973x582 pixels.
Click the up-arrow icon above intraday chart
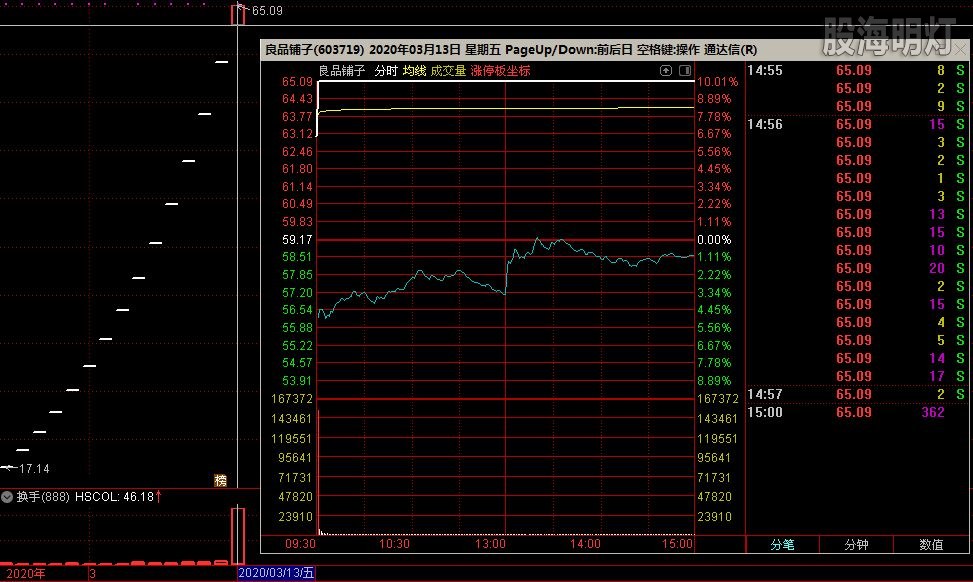(x=666, y=71)
